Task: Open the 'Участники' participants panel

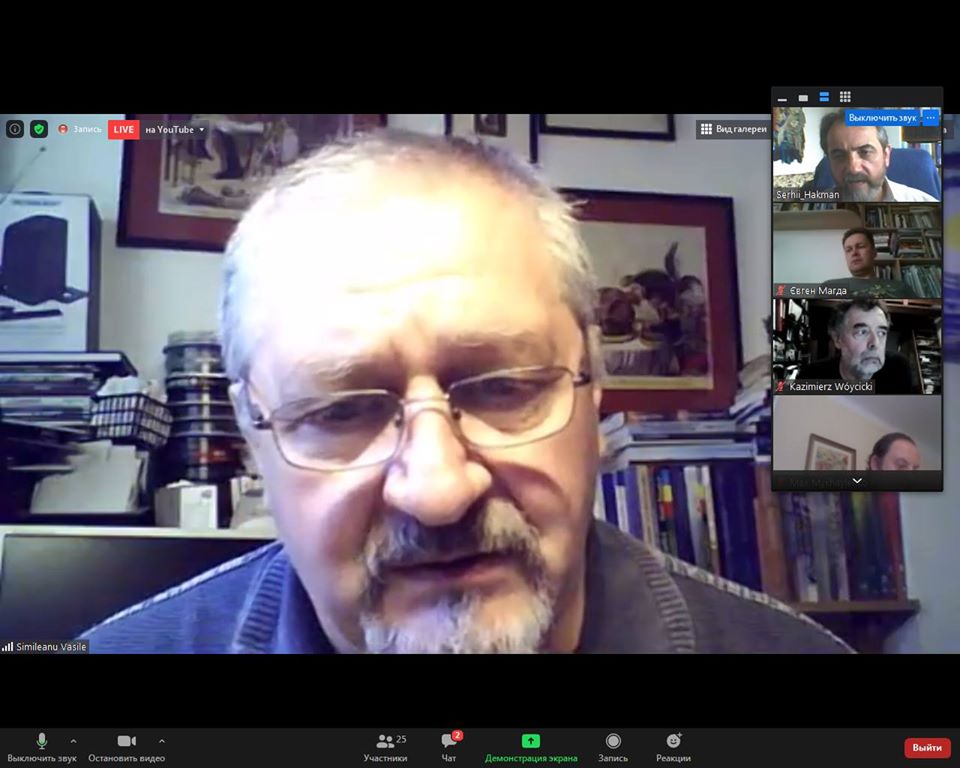Action: tap(385, 748)
